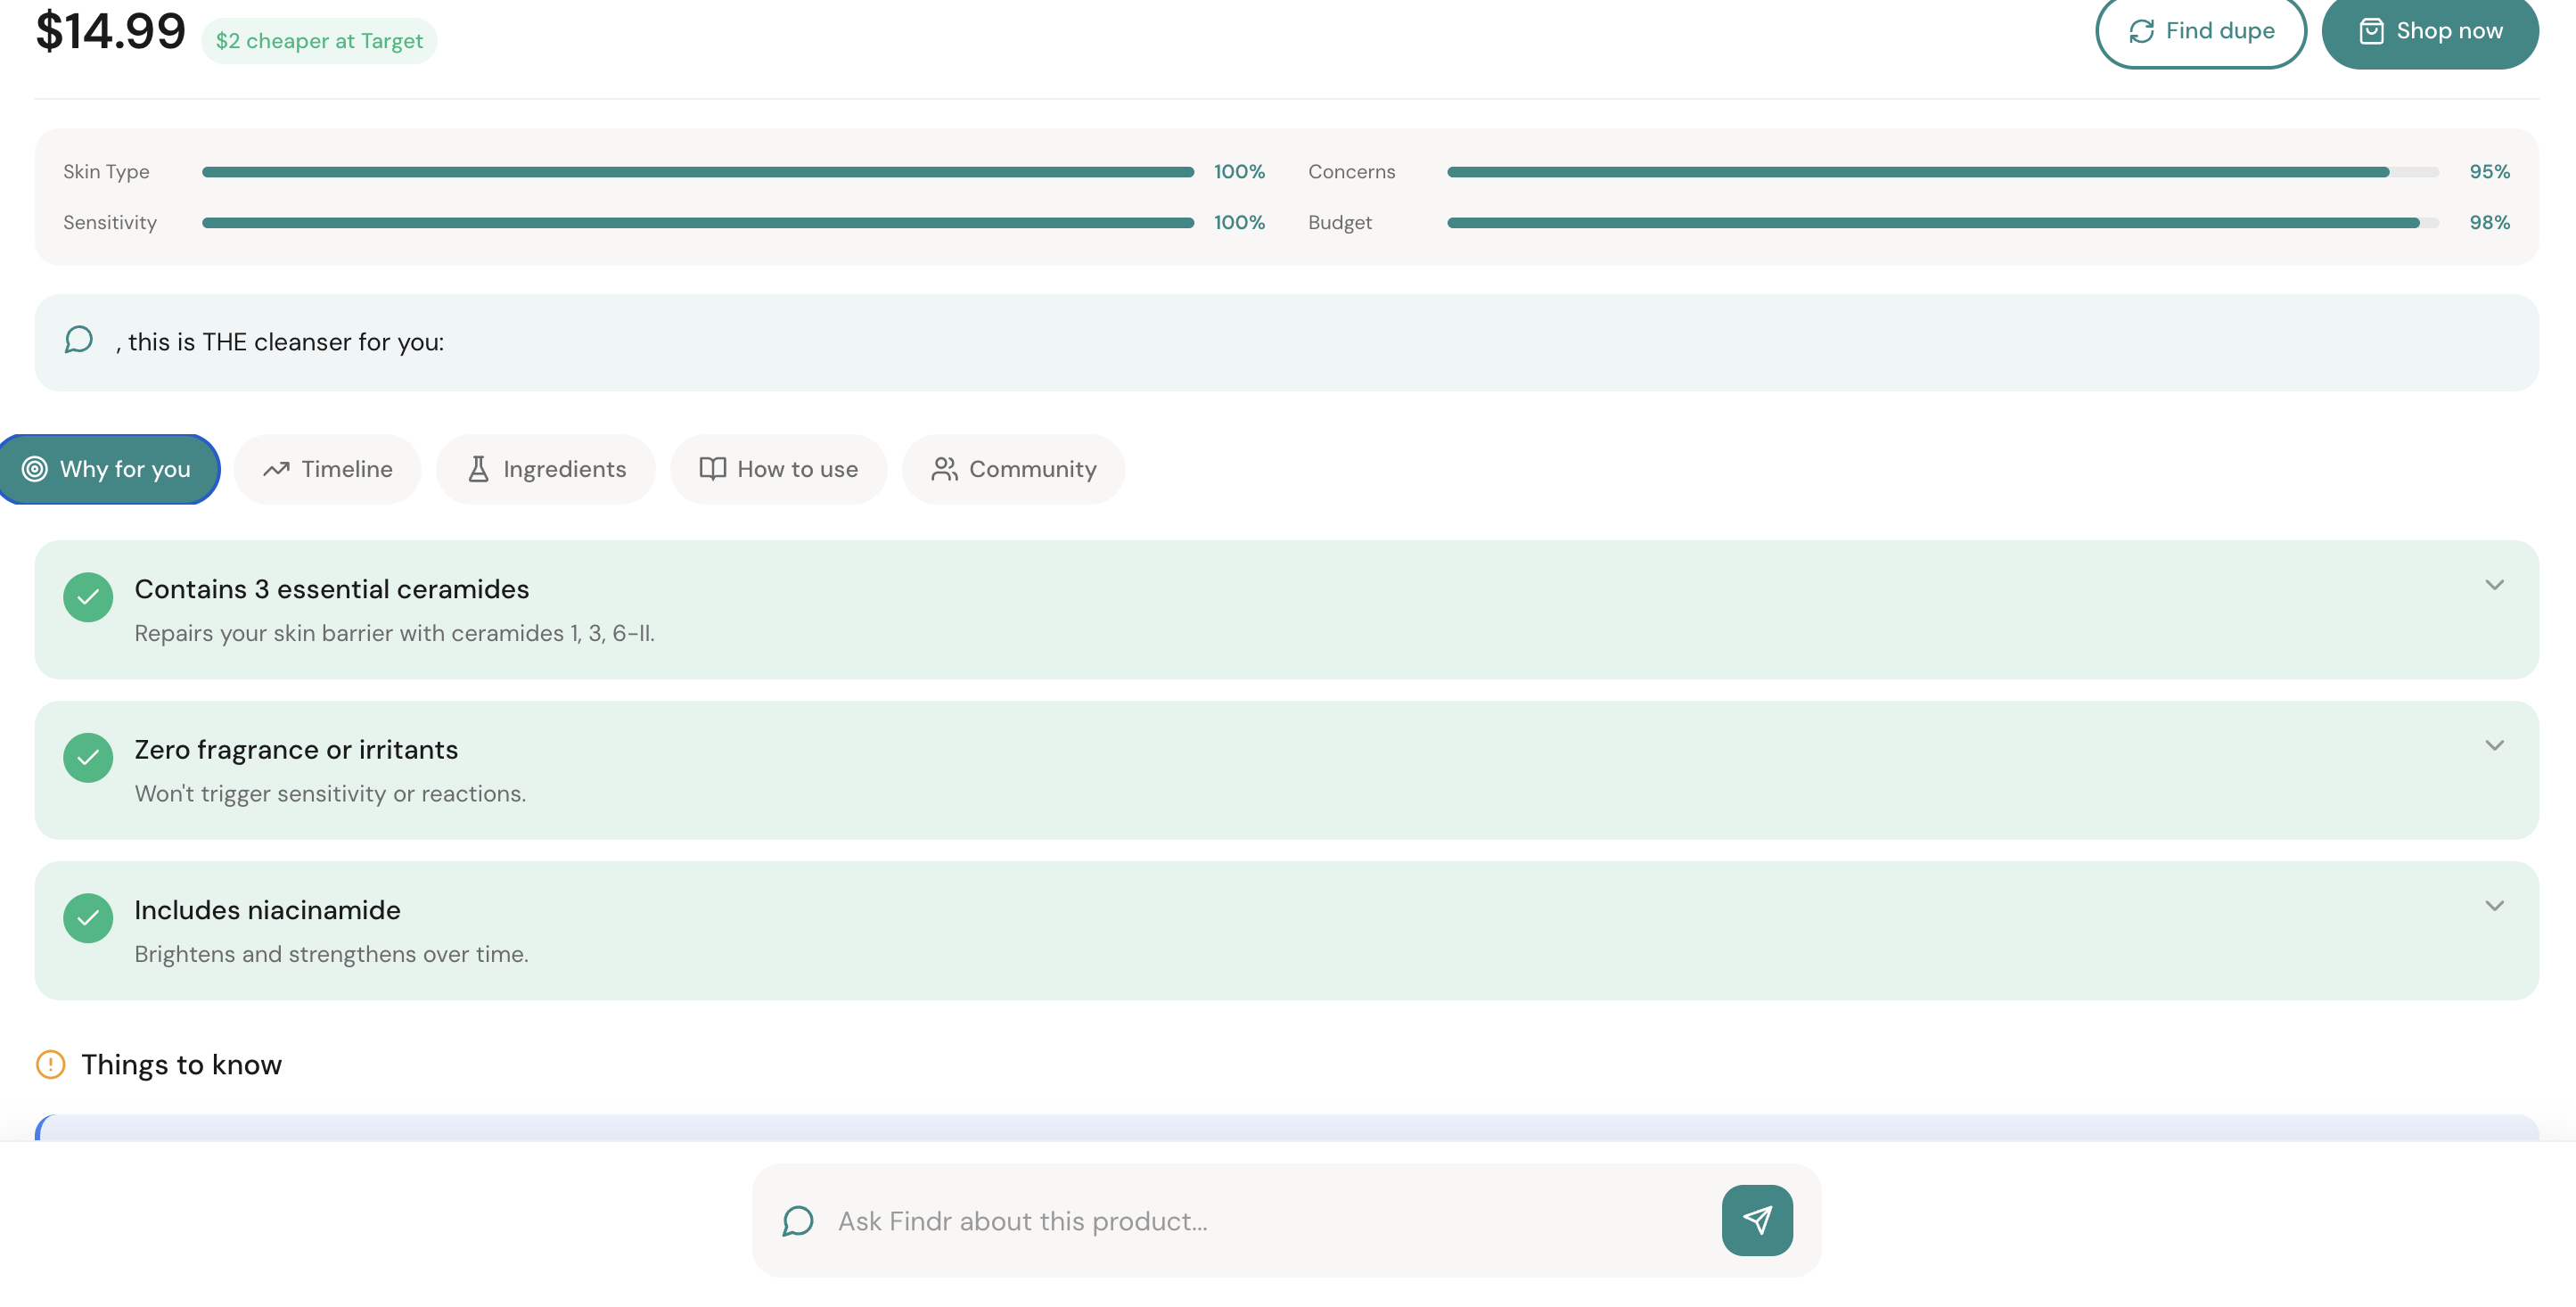
Task: Click the Timeline trend icon
Action: coord(277,468)
